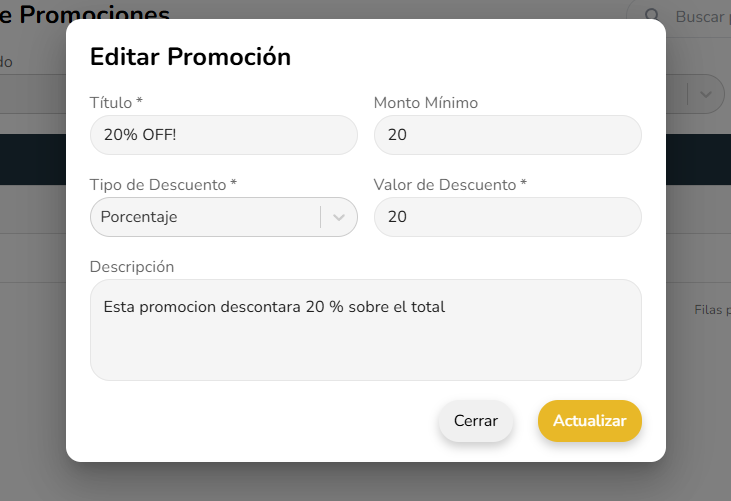Click the 'Editar Promoción' dialog heading

(x=190, y=57)
